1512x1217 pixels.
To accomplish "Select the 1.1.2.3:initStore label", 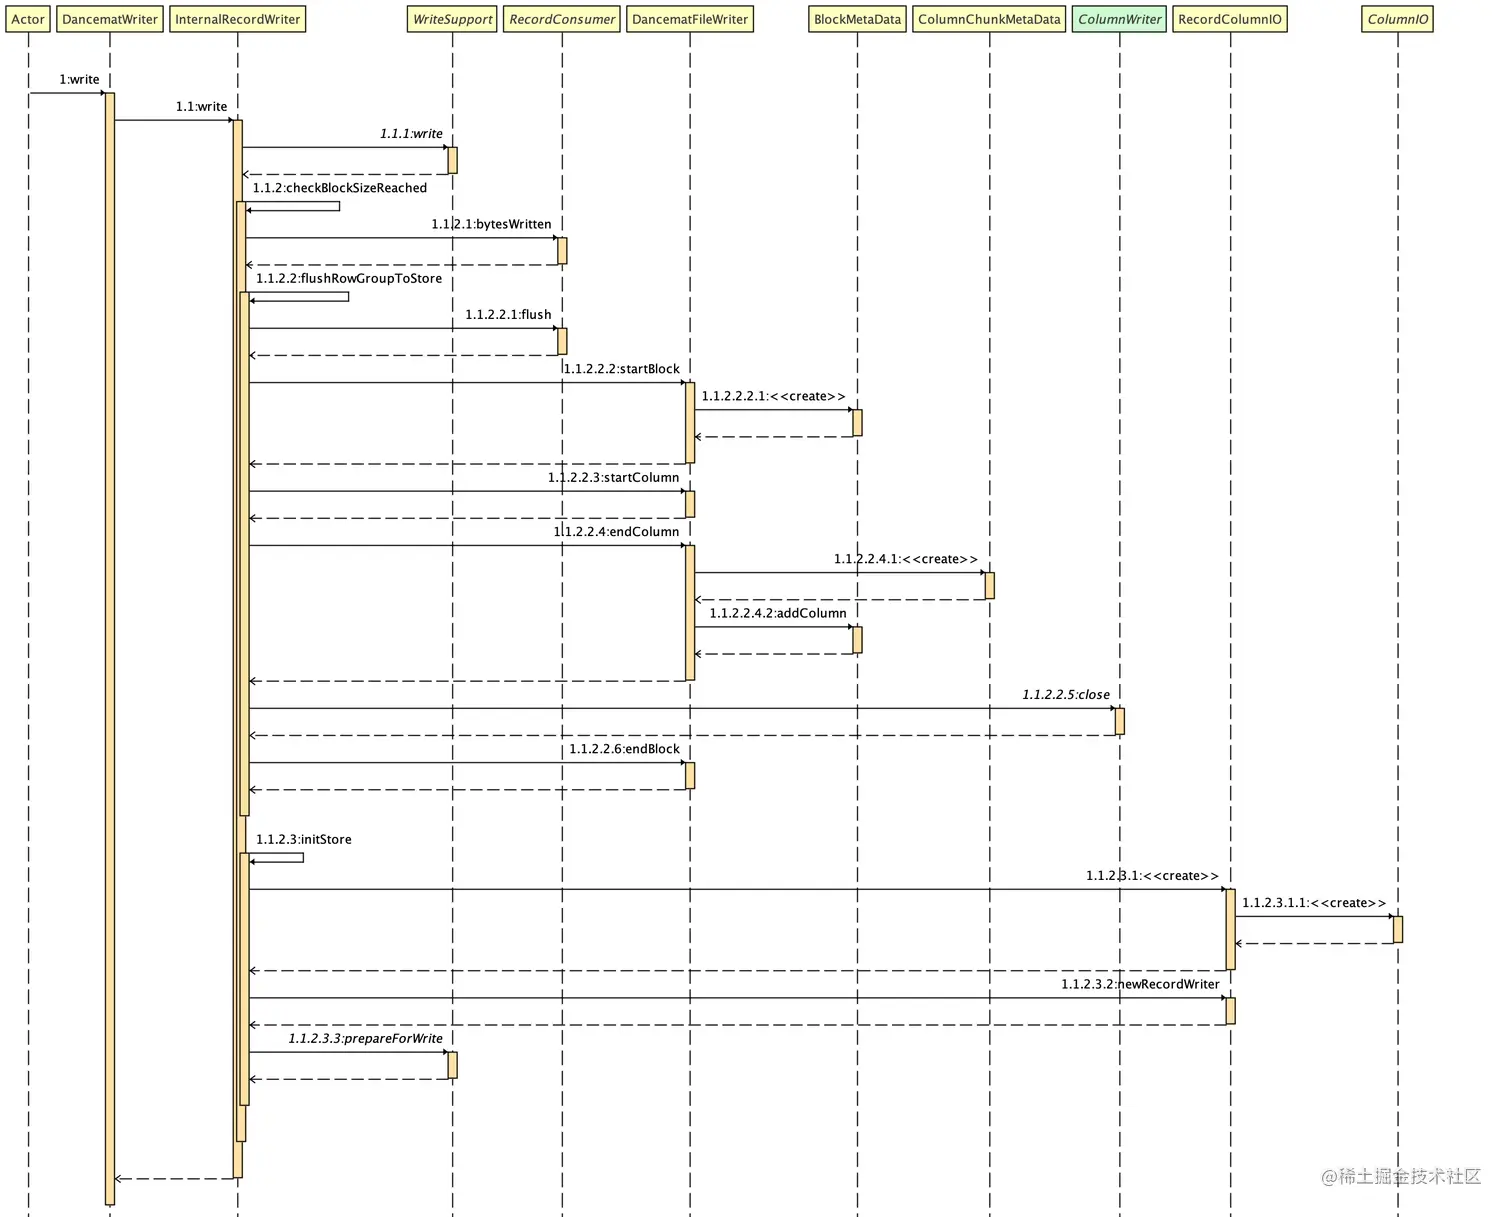I will pos(304,839).
